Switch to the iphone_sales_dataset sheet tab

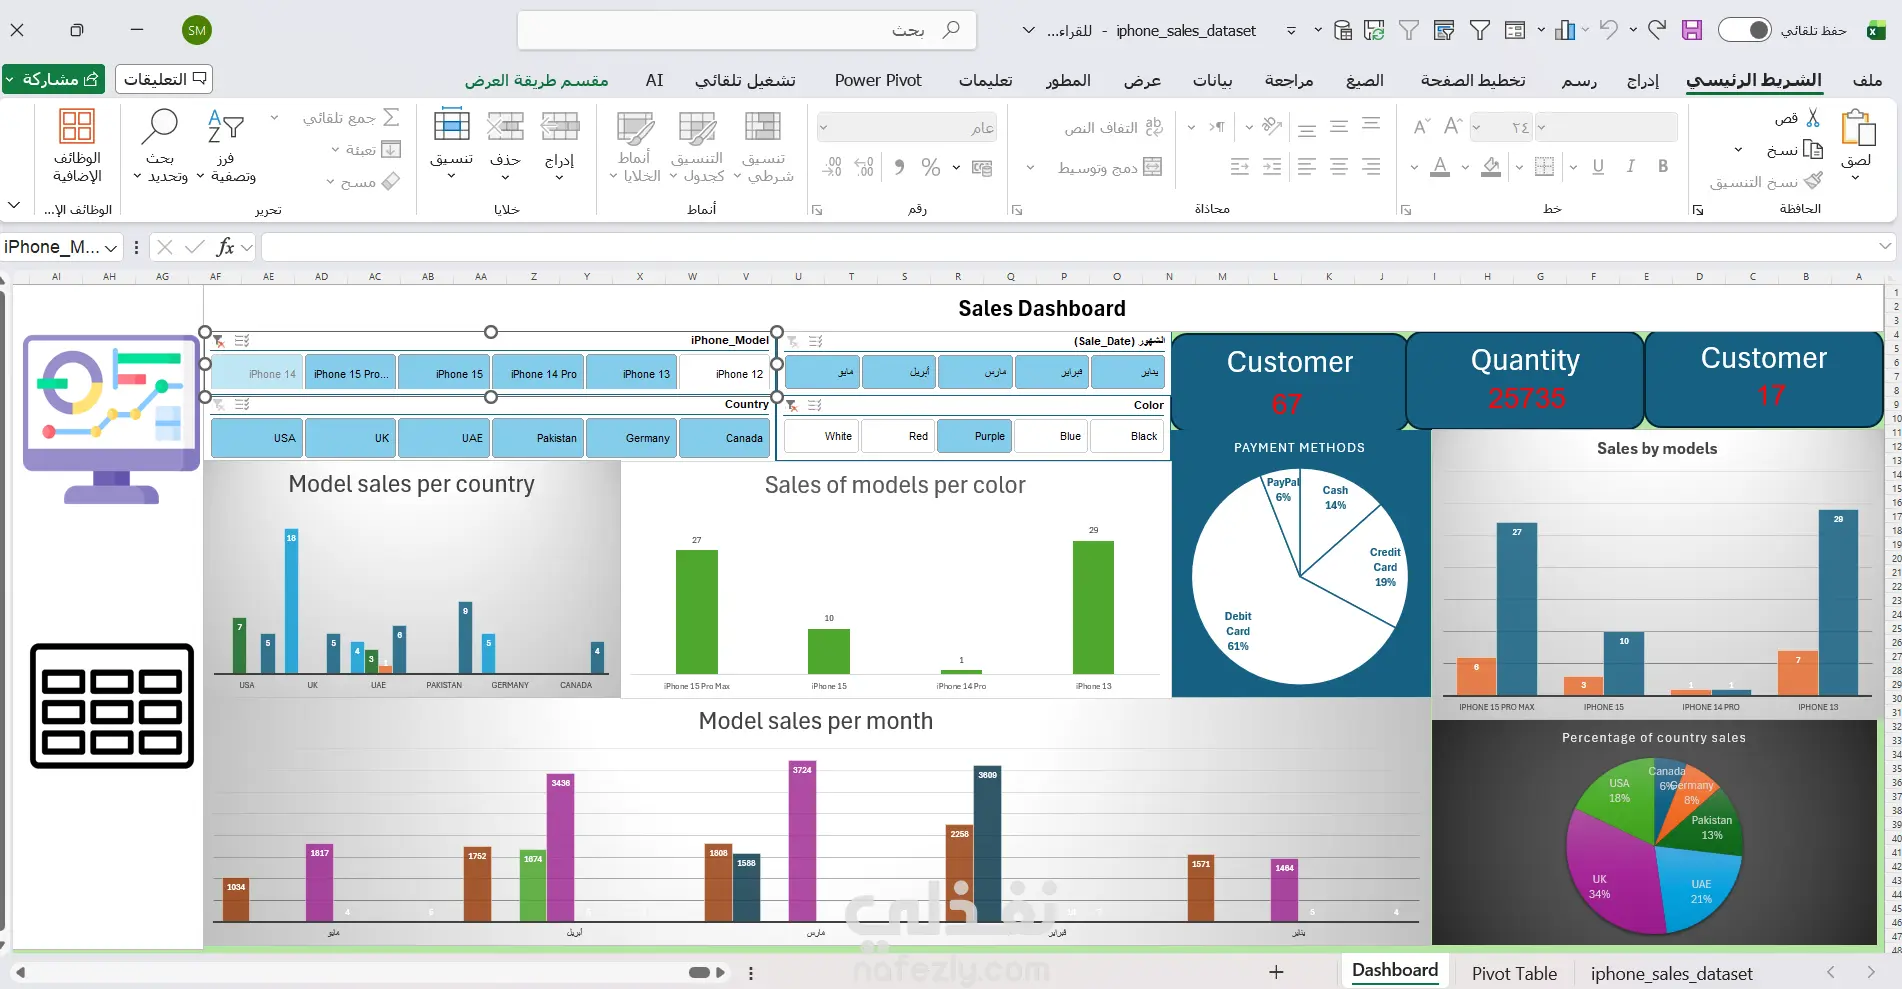coord(1672,973)
